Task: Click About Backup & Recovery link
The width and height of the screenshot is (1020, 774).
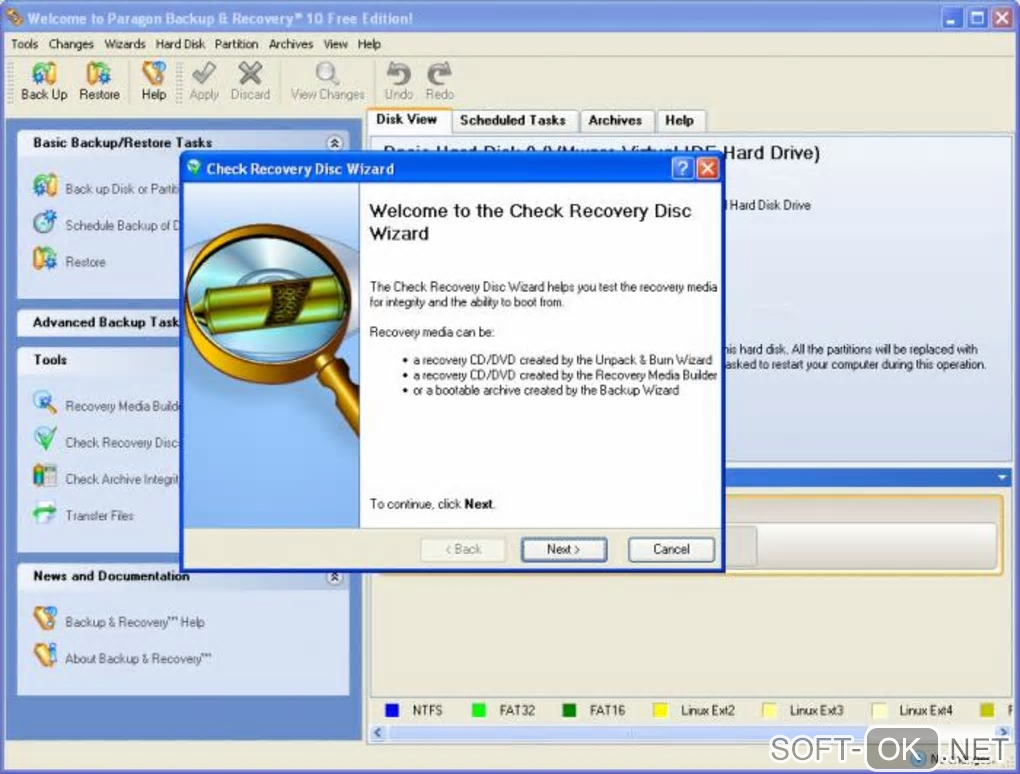Action: [138, 659]
